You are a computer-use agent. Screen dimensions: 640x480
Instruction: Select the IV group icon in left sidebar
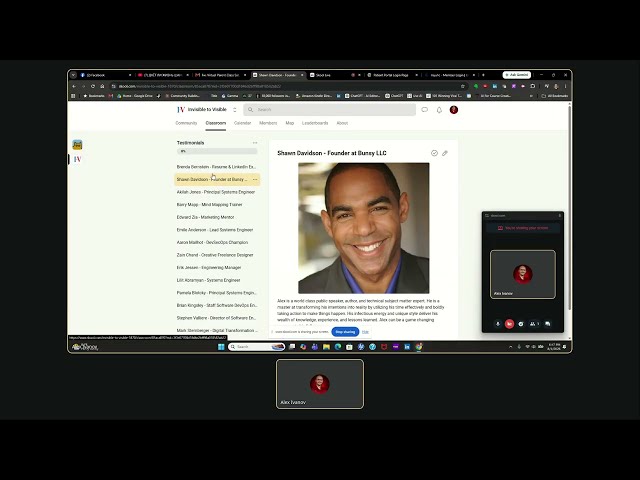78,159
